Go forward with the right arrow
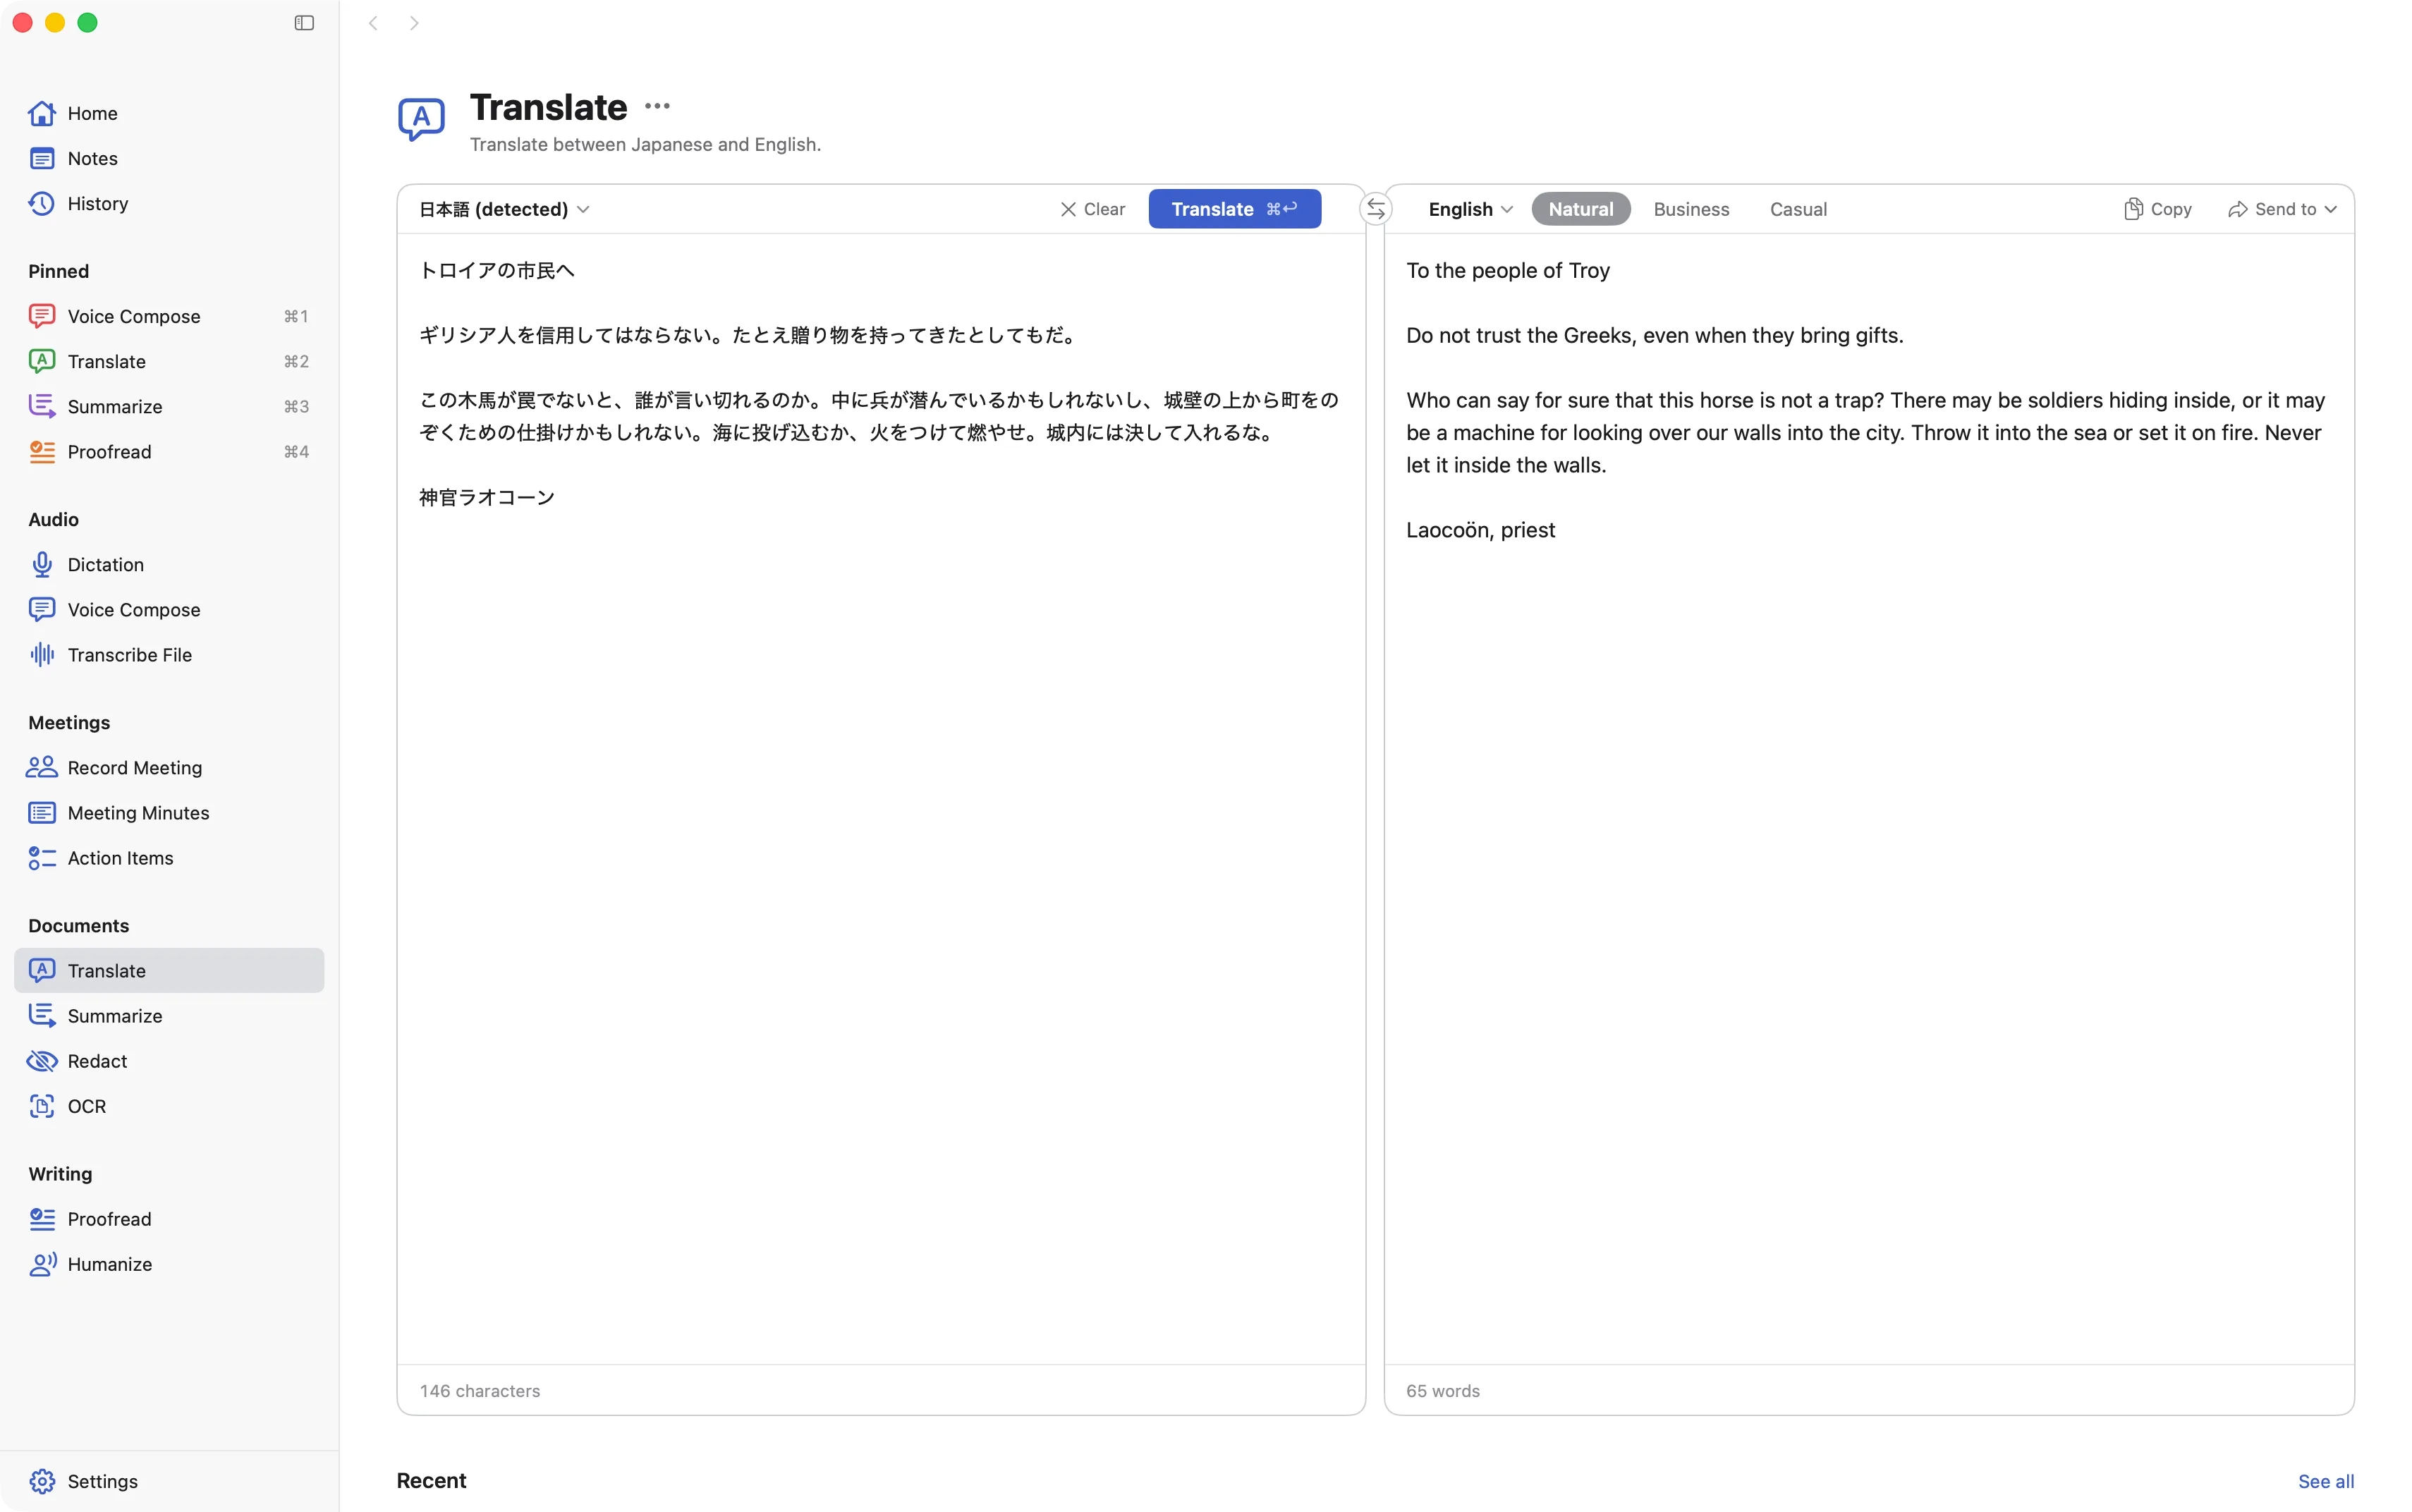 (x=414, y=23)
